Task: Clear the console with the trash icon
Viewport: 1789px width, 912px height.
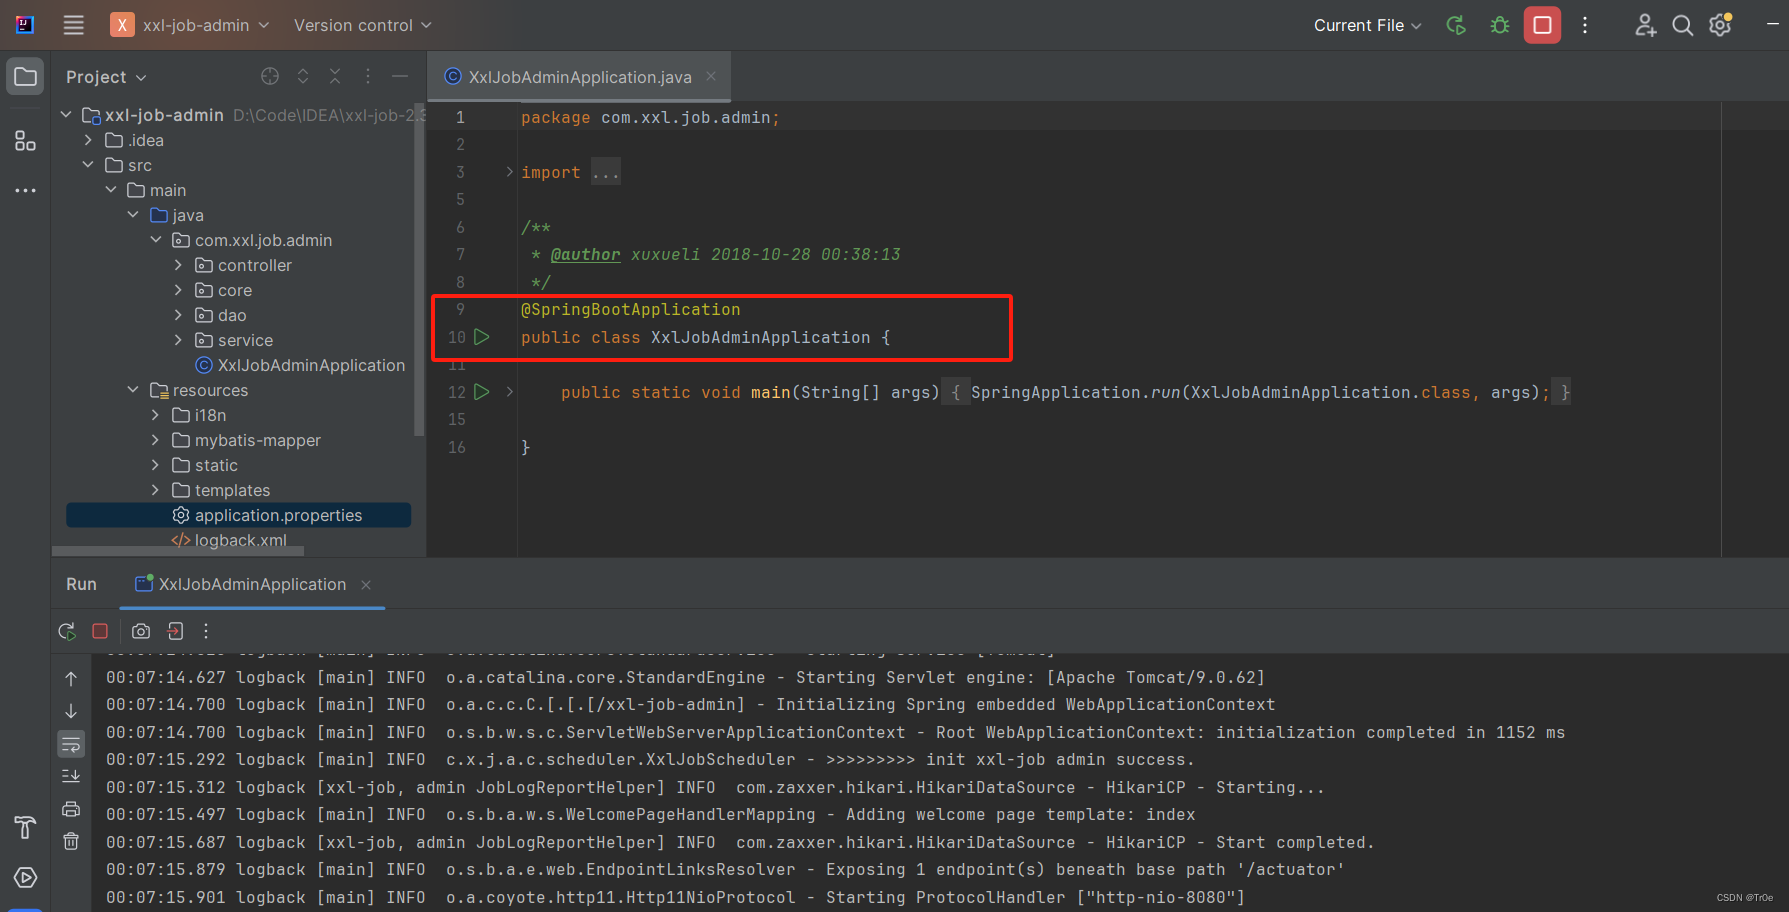Action: [x=71, y=841]
